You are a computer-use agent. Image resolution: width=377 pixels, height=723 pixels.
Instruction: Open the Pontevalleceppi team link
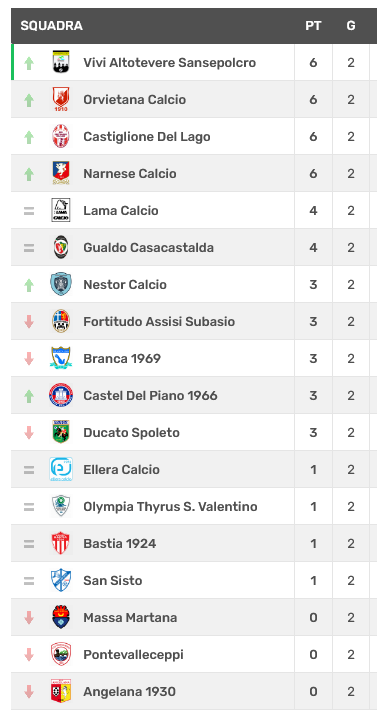[133, 654]
